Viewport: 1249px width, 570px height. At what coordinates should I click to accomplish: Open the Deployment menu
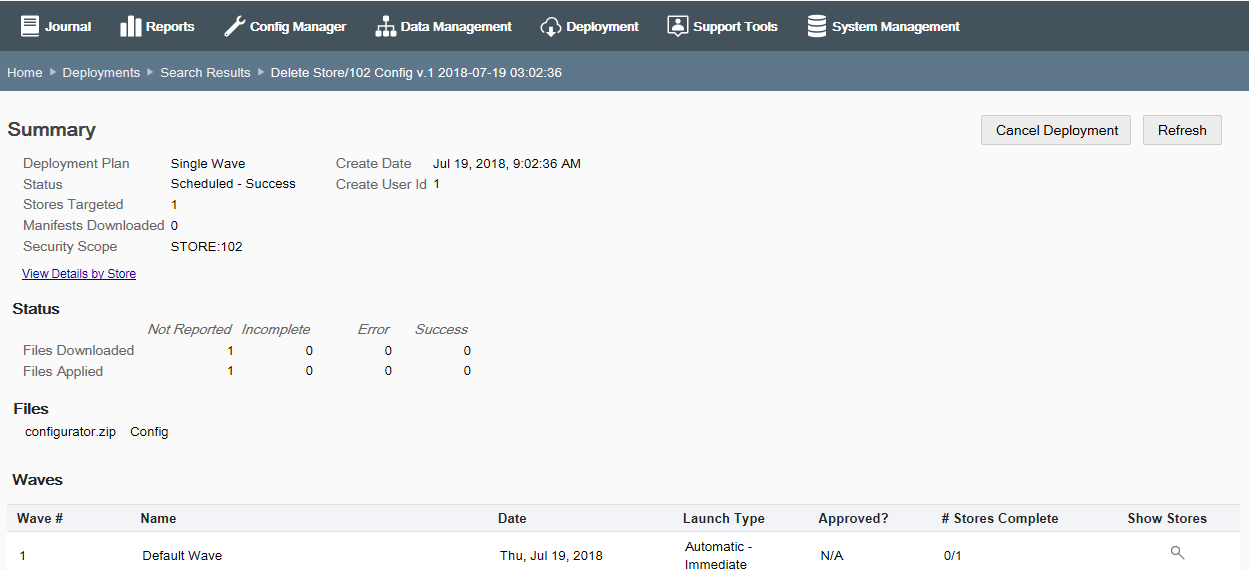(589, 26)
